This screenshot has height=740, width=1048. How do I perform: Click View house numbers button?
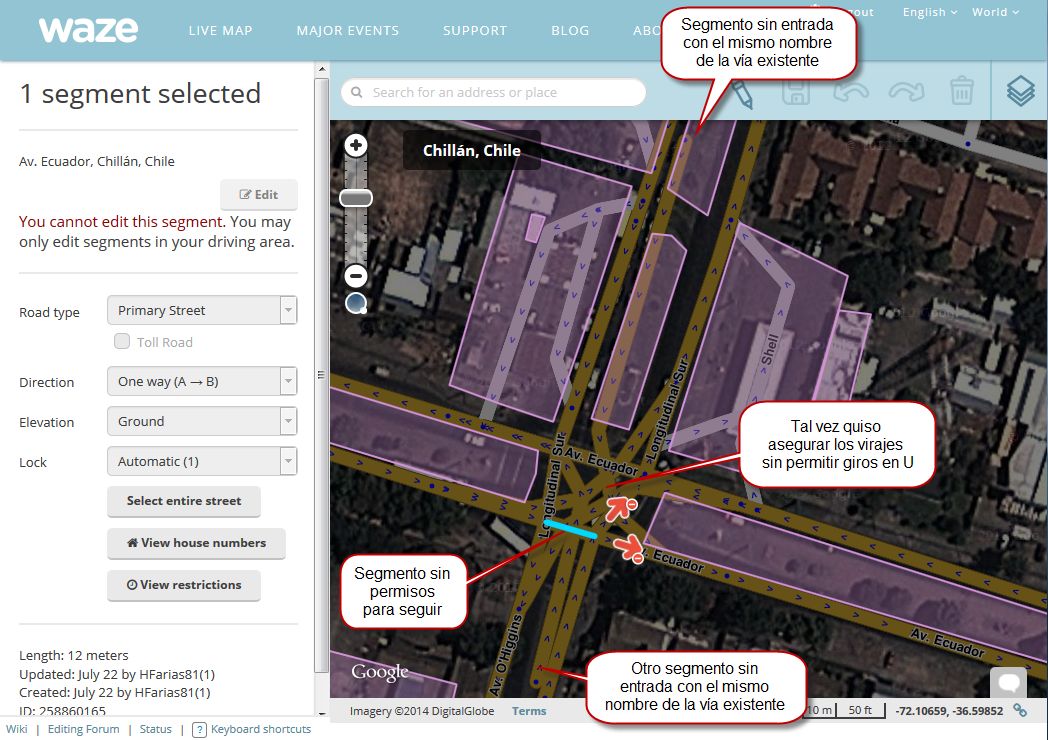[196, 543]
